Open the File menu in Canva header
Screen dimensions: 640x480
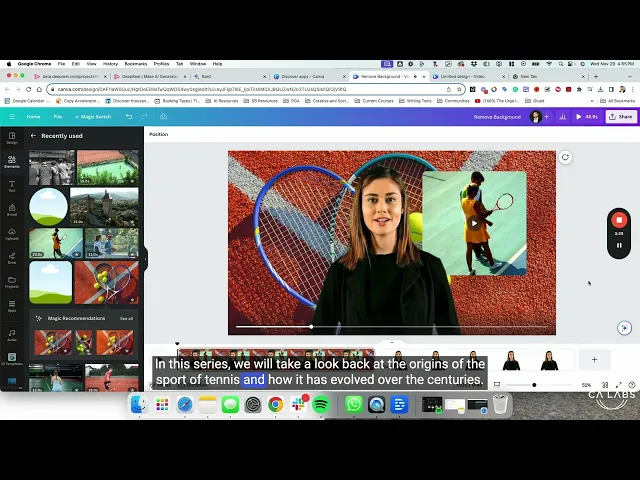tap(58, 117)
